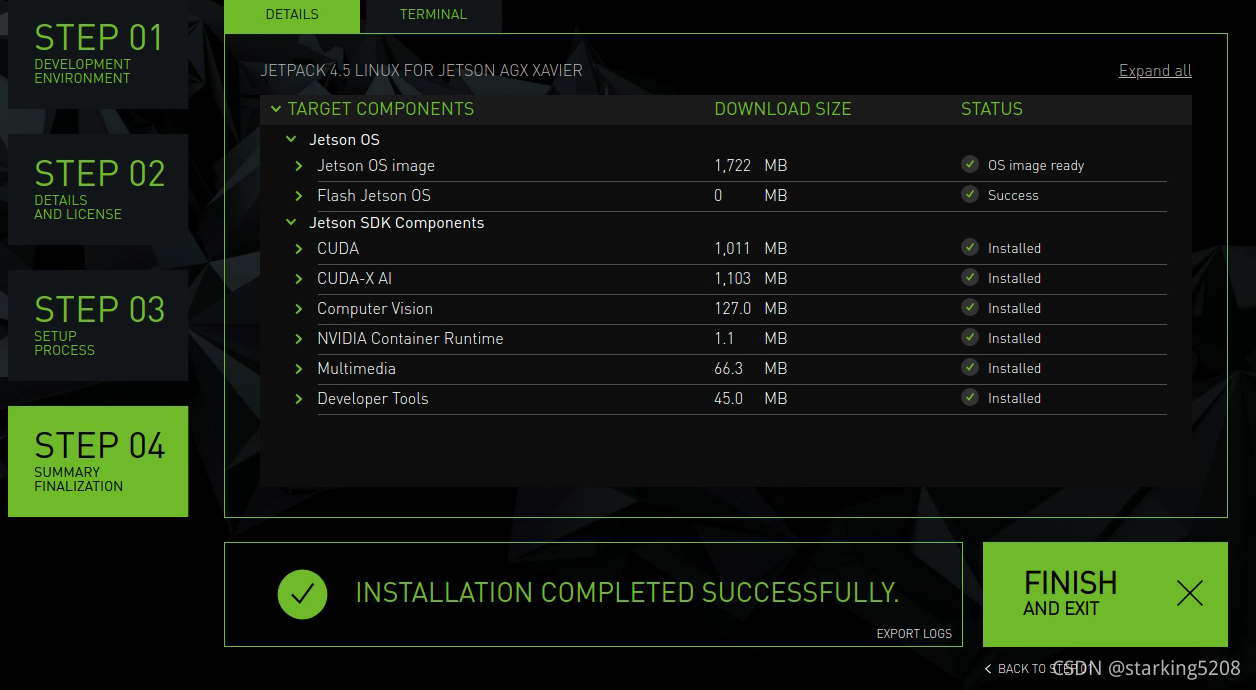Viewport: 1256px width, 690px height.
Task: Click the large installation completed checkmark circle
Action: click(x=302, y=594)
